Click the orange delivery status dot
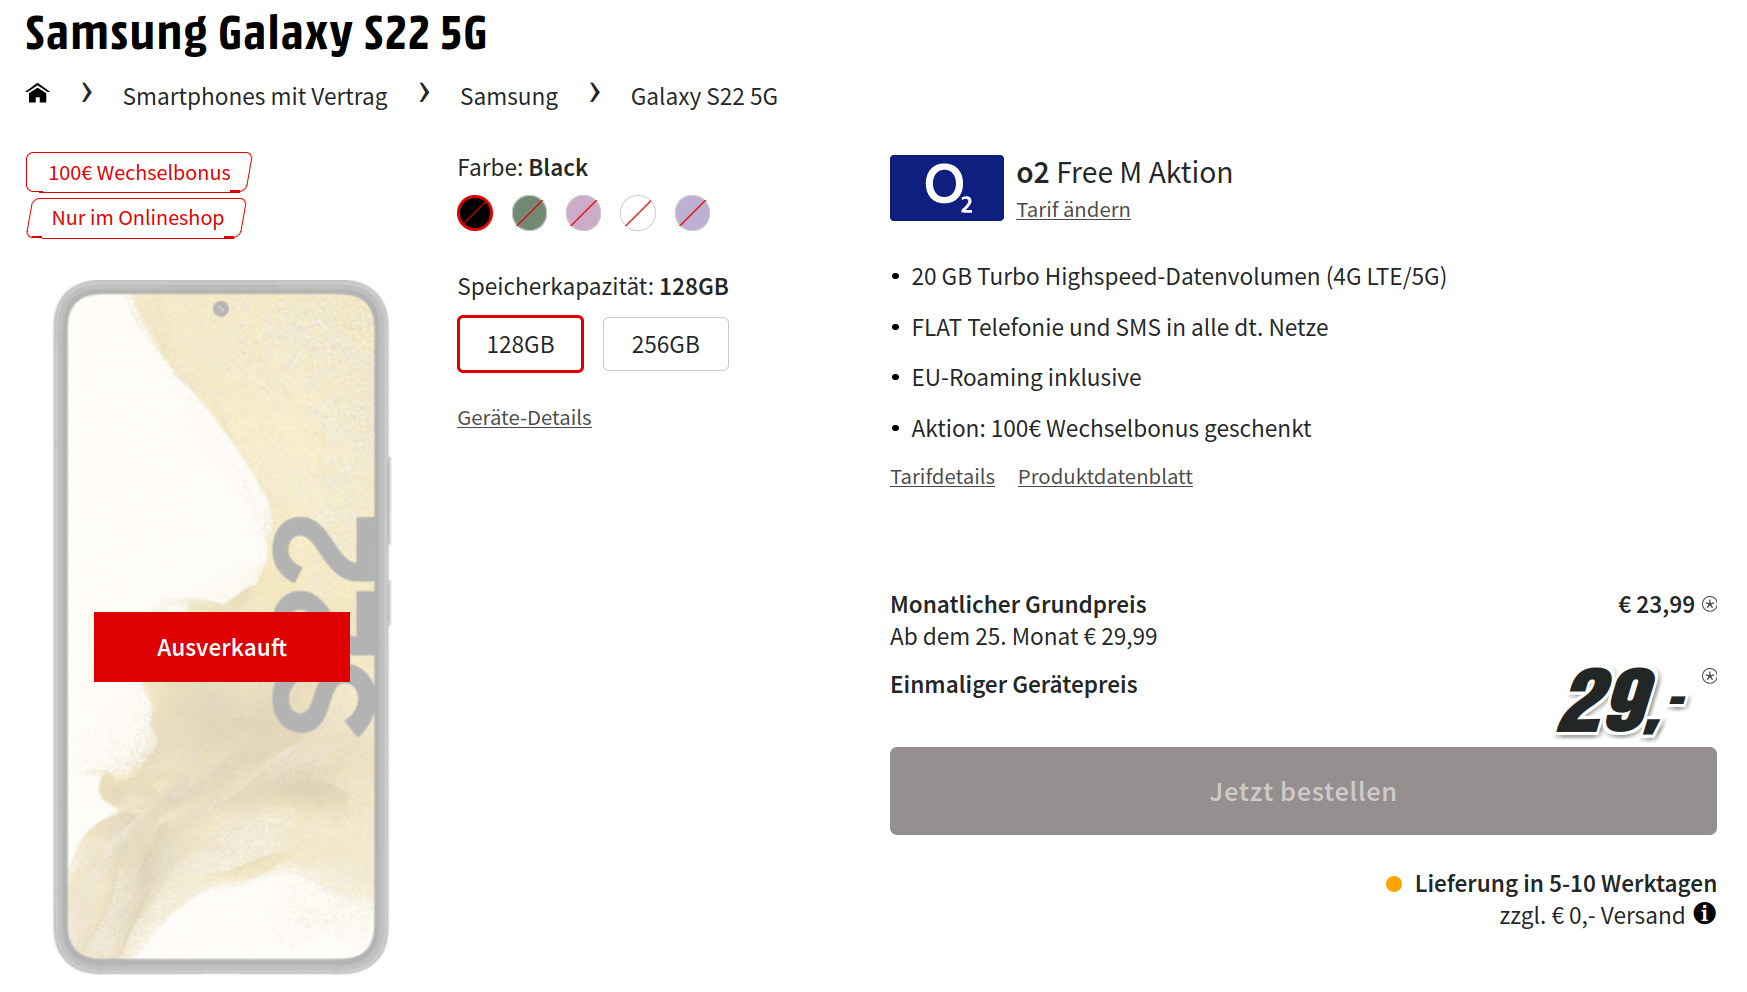Screen dimensions: 1747x992 coord(1394,884)
